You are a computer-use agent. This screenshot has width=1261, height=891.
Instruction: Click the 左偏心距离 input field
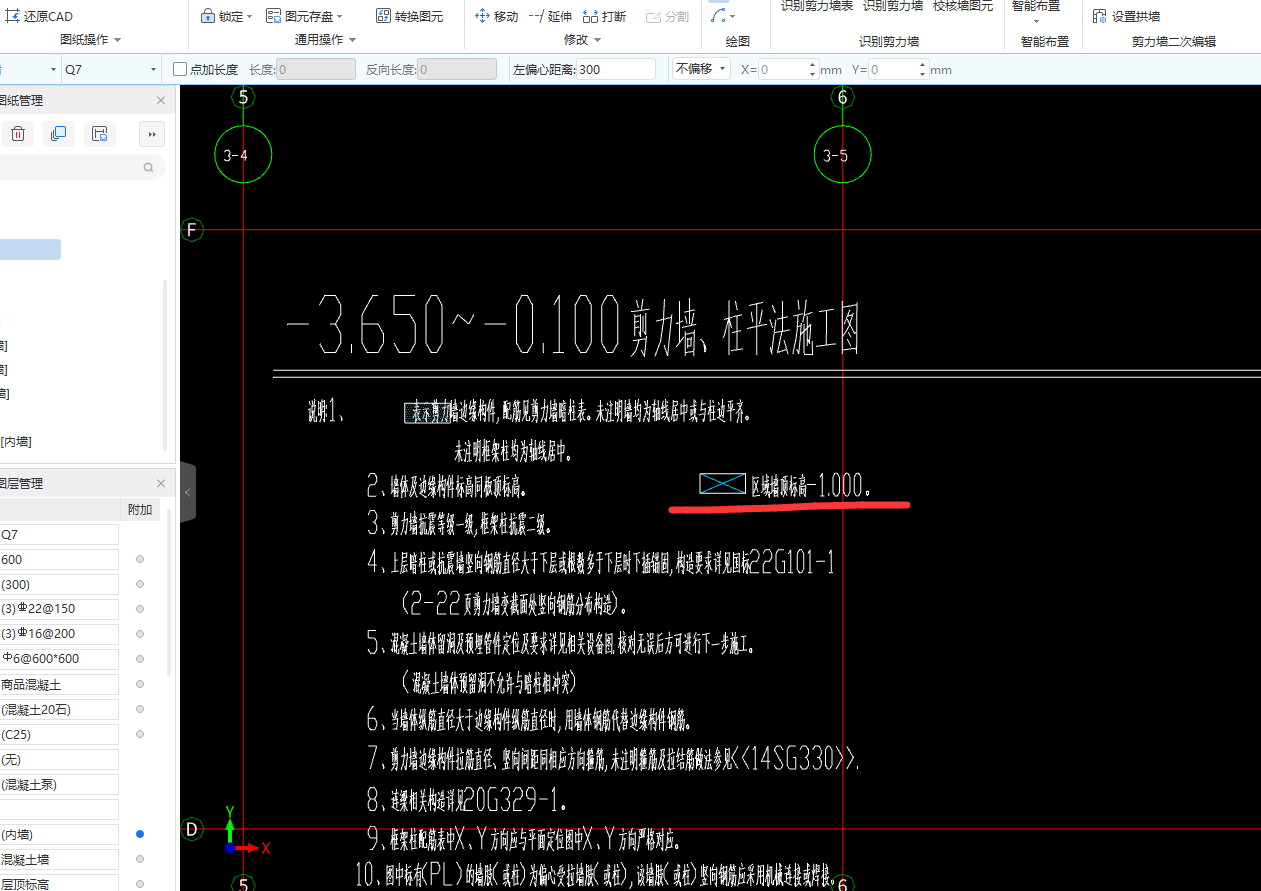(616, 69)
